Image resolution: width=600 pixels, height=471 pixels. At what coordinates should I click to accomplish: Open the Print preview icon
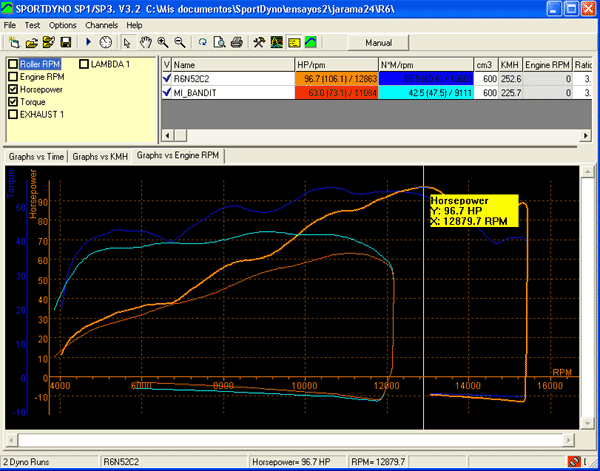point(219,42)
